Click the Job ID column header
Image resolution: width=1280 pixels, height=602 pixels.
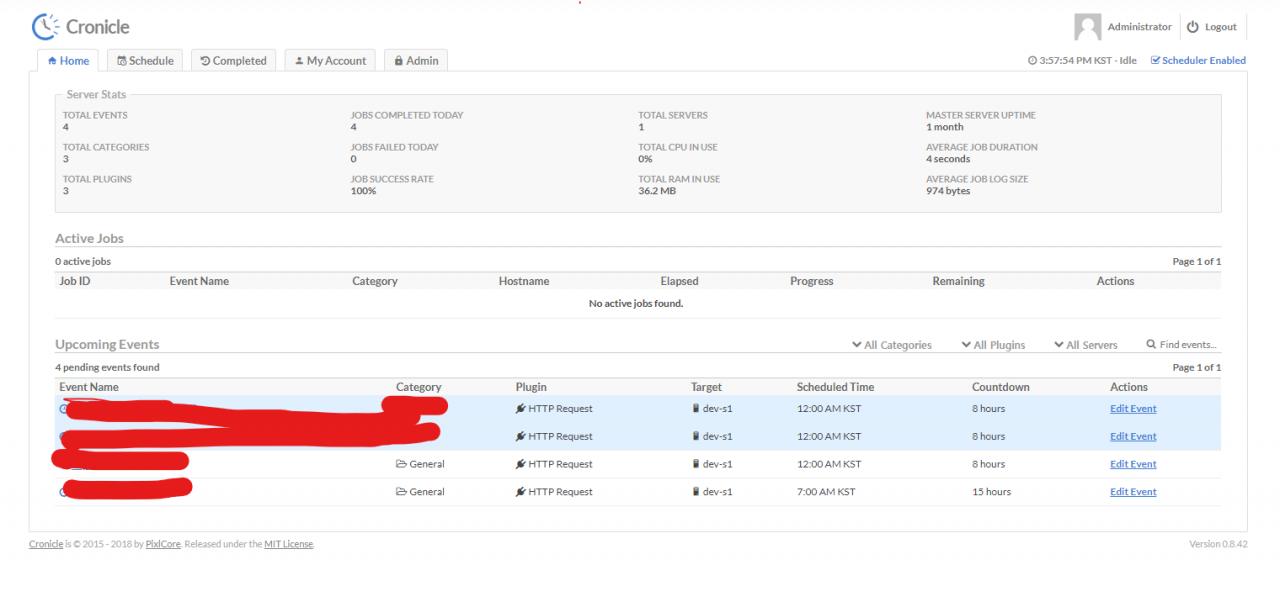pyautogui.click(x=75, y=281)
